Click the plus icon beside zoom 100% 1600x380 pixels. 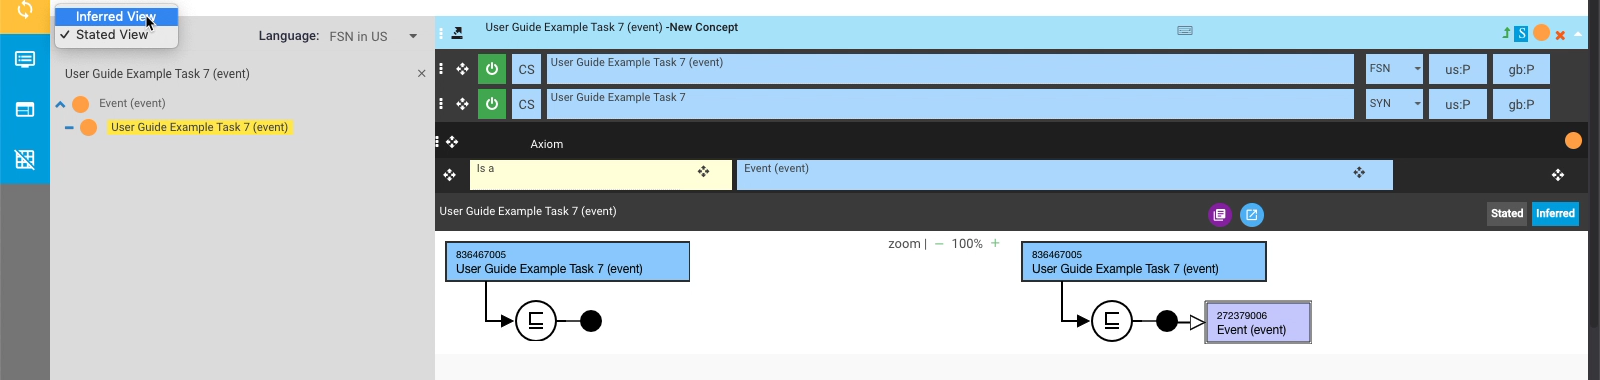pyautogui.click(x=995, y=243)
